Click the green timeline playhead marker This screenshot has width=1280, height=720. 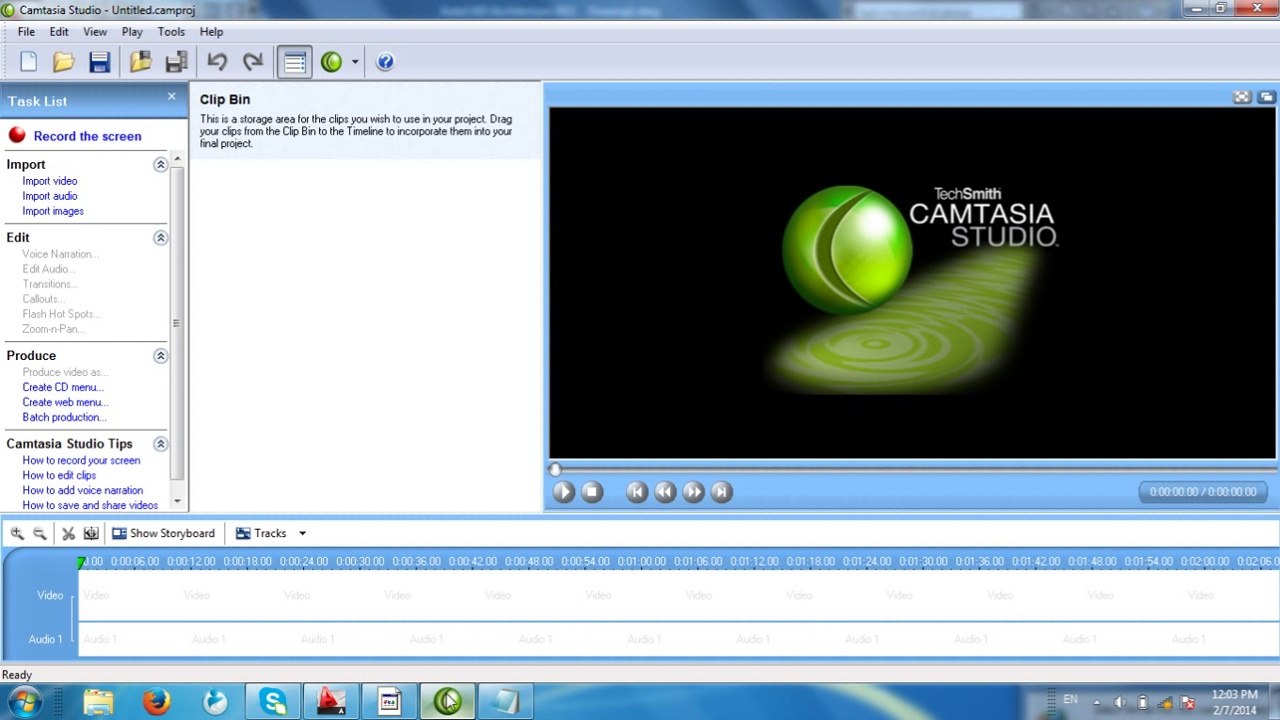[81, 562]
